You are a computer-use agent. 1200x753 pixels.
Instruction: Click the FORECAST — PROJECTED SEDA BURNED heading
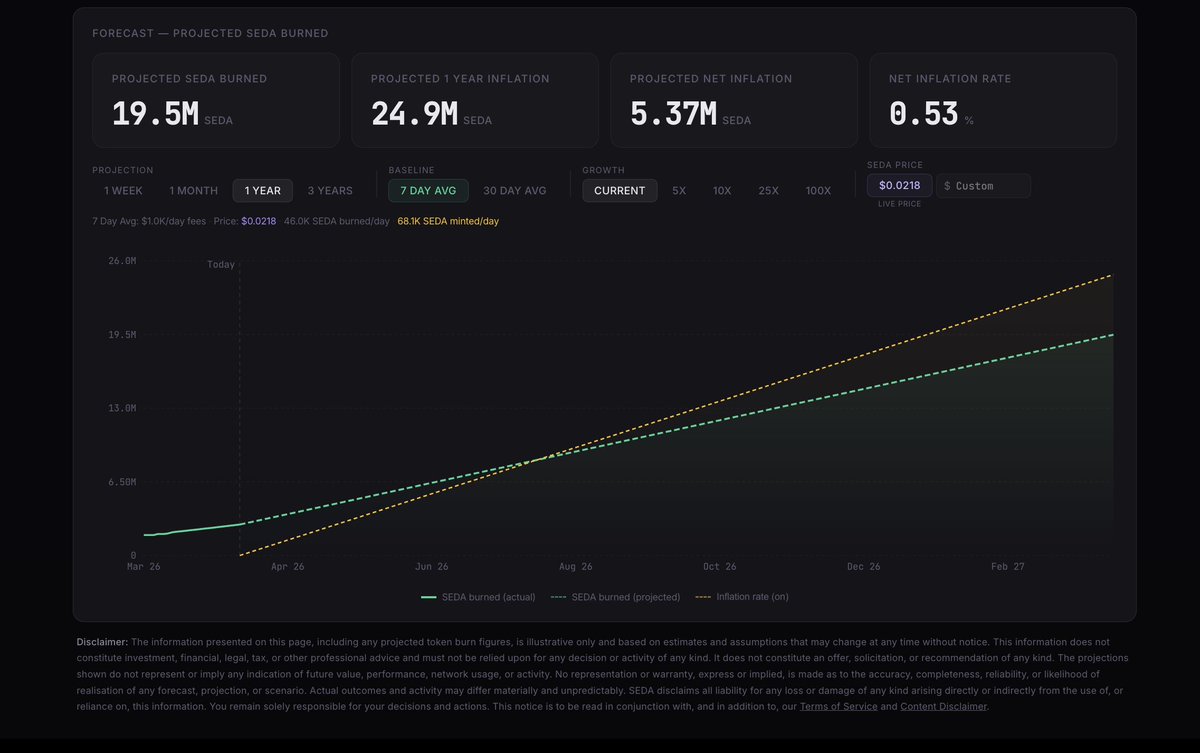tap(210, 33)
